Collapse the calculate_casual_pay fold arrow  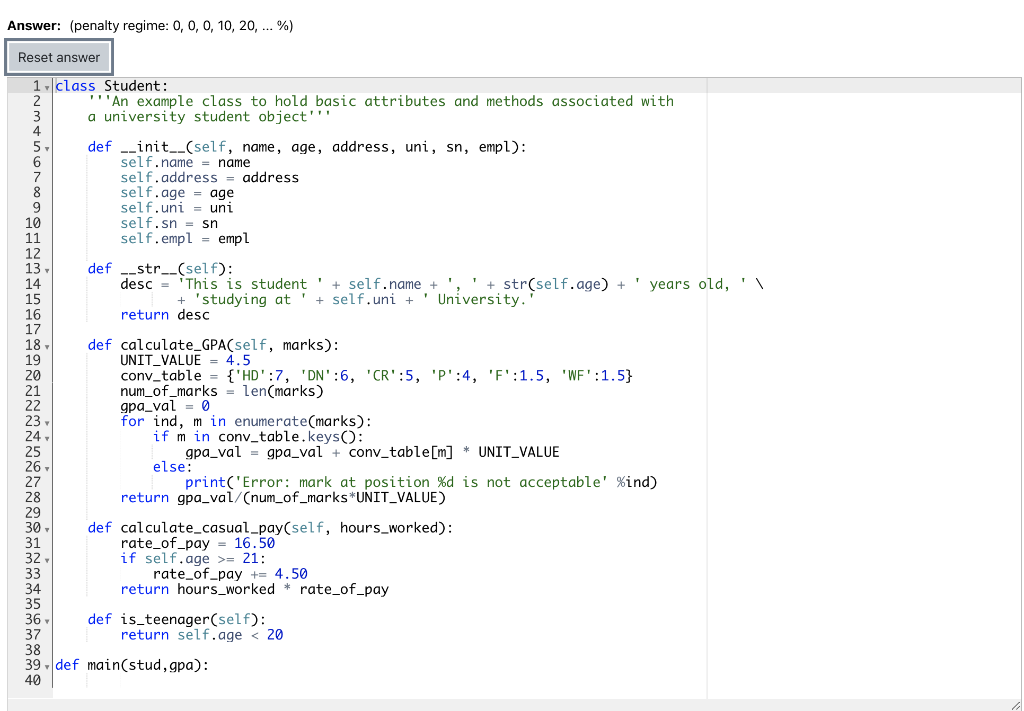coord(47,527)
